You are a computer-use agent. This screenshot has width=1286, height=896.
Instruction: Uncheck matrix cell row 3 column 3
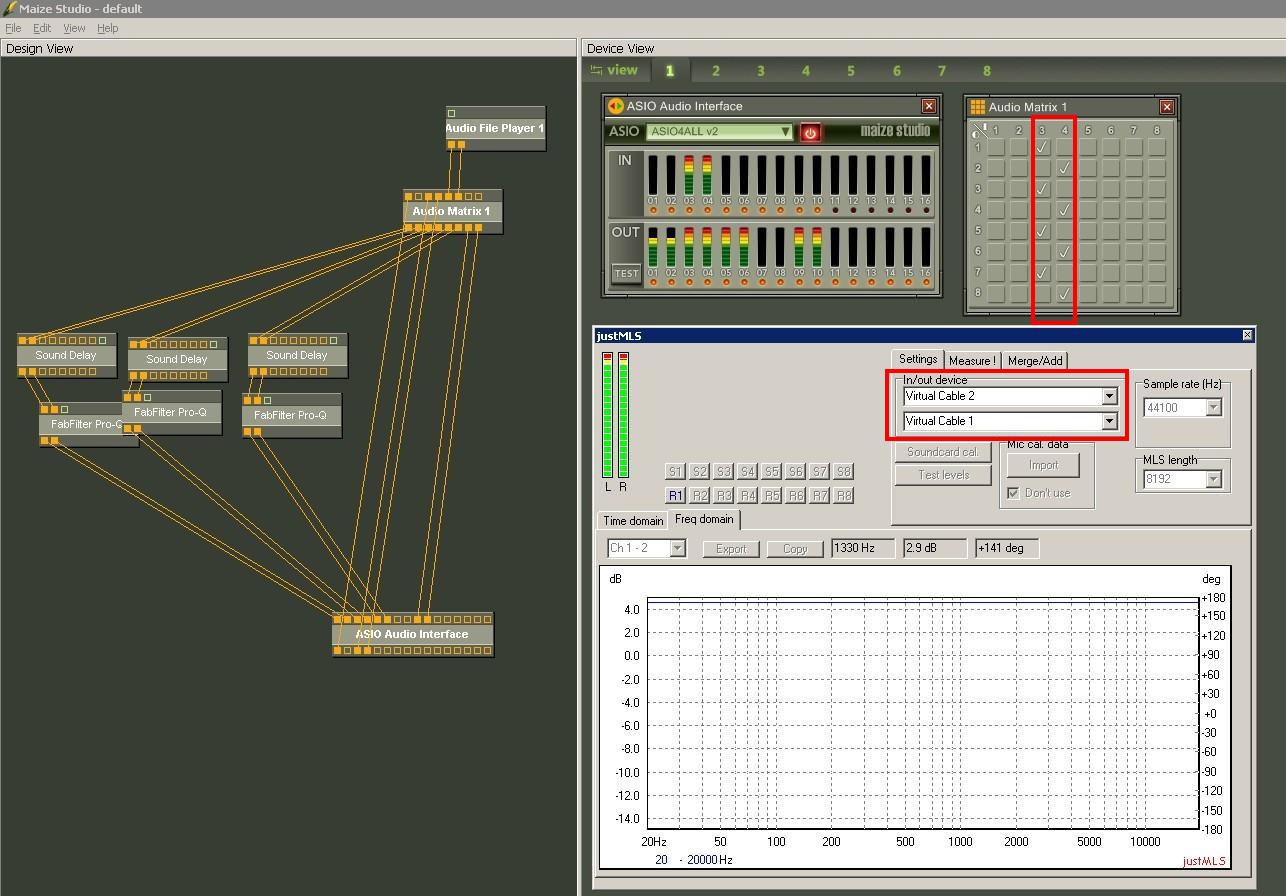[x=1042, y=189]
